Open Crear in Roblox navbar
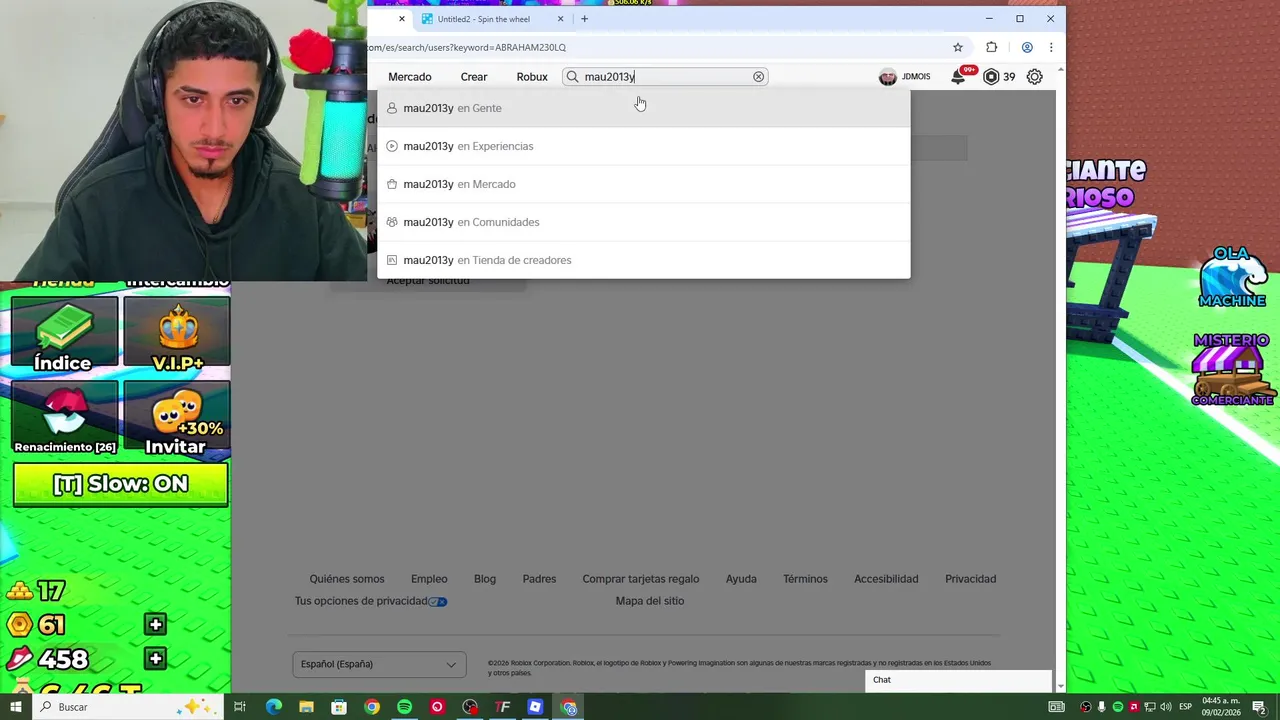 coord(474,77)
